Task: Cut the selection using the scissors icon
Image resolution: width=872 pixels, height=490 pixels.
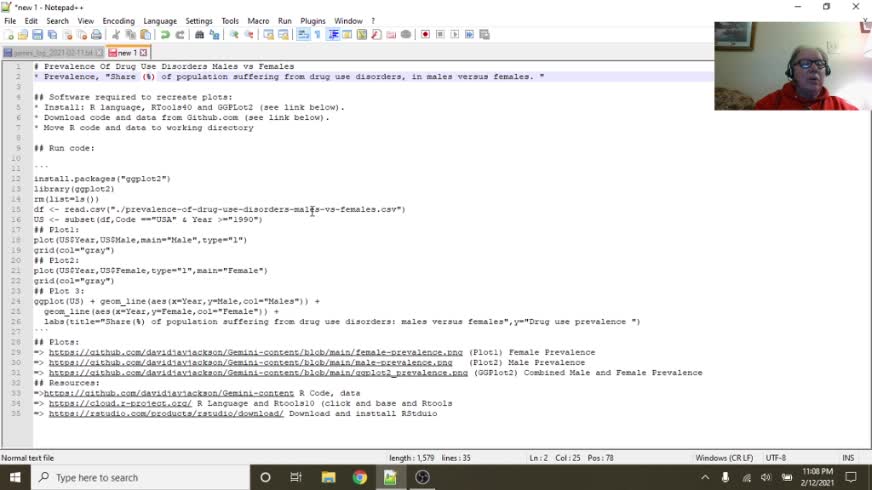Action: (116, 34)
